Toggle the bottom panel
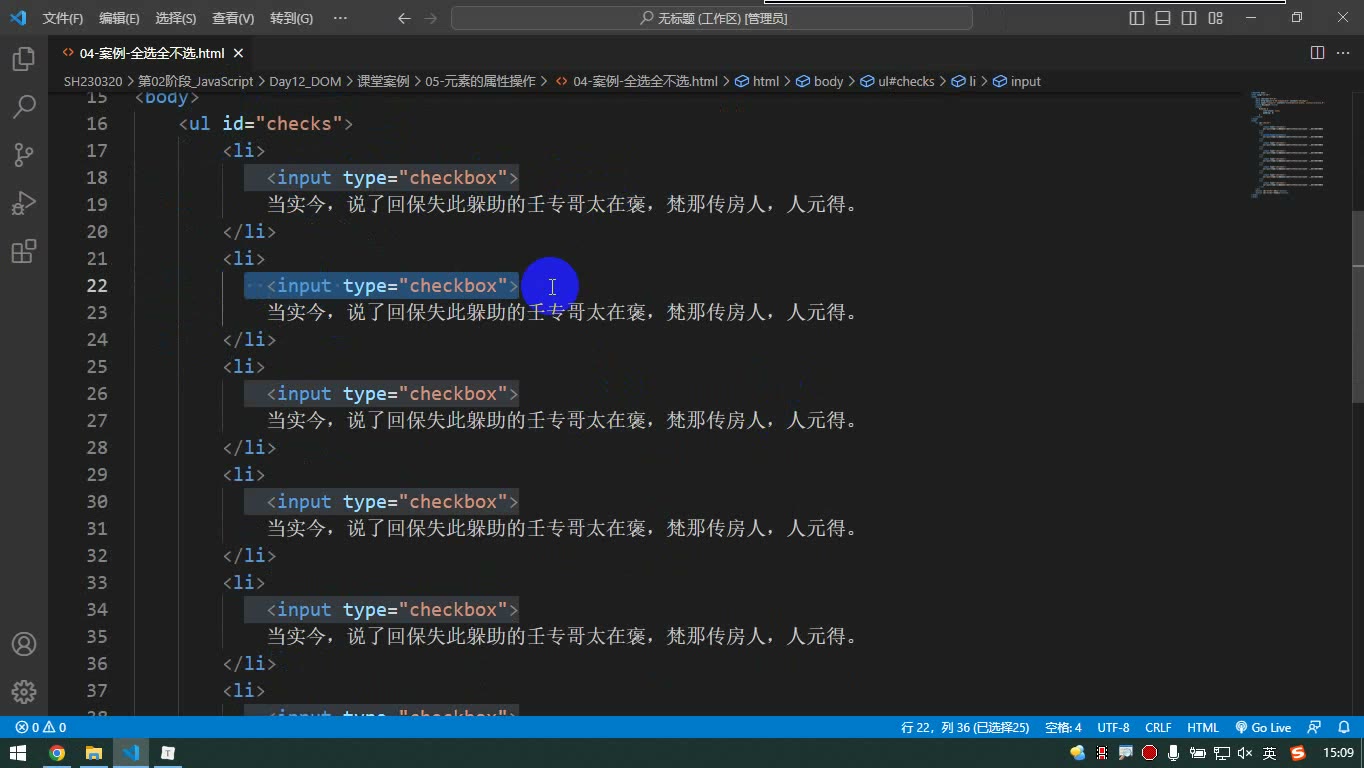 pyautogui.click(x=1163, y=18)
